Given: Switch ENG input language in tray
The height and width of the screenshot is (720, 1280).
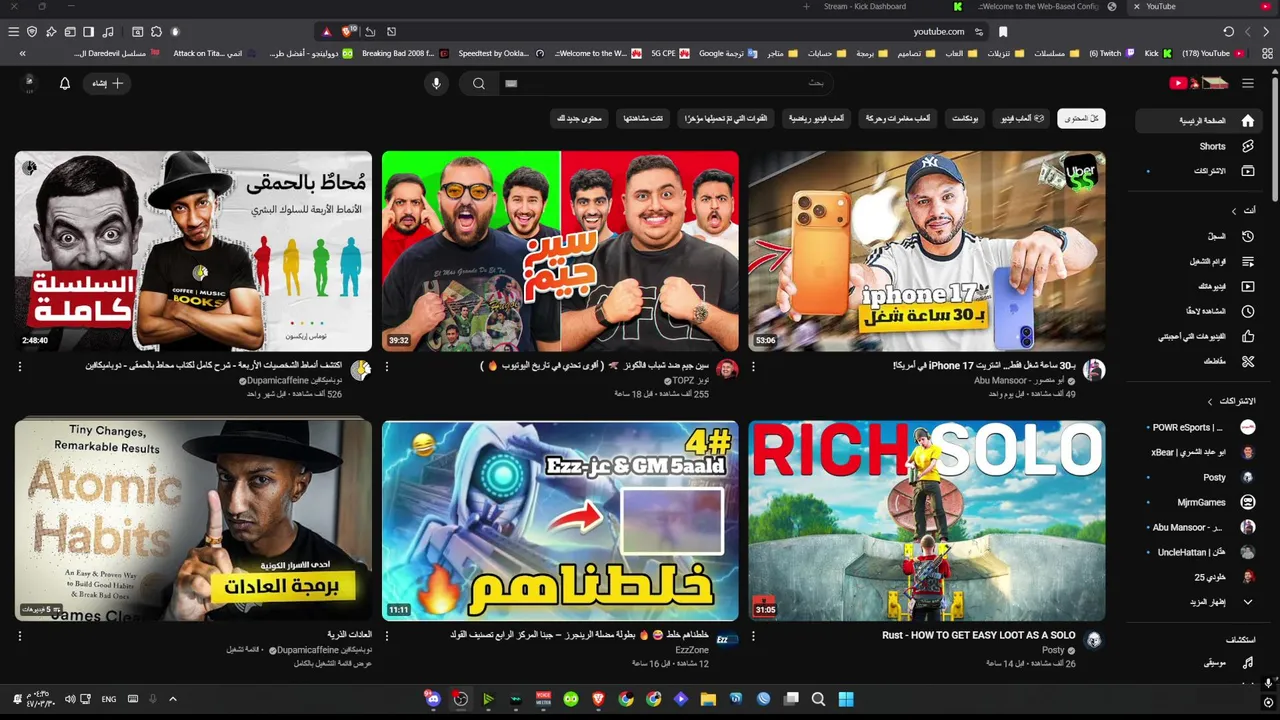Looking at the screenshot, I should click(108, 699).
